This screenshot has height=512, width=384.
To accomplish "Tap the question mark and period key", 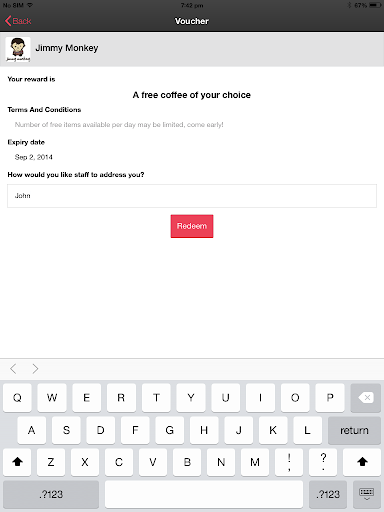I will point(323,462).
